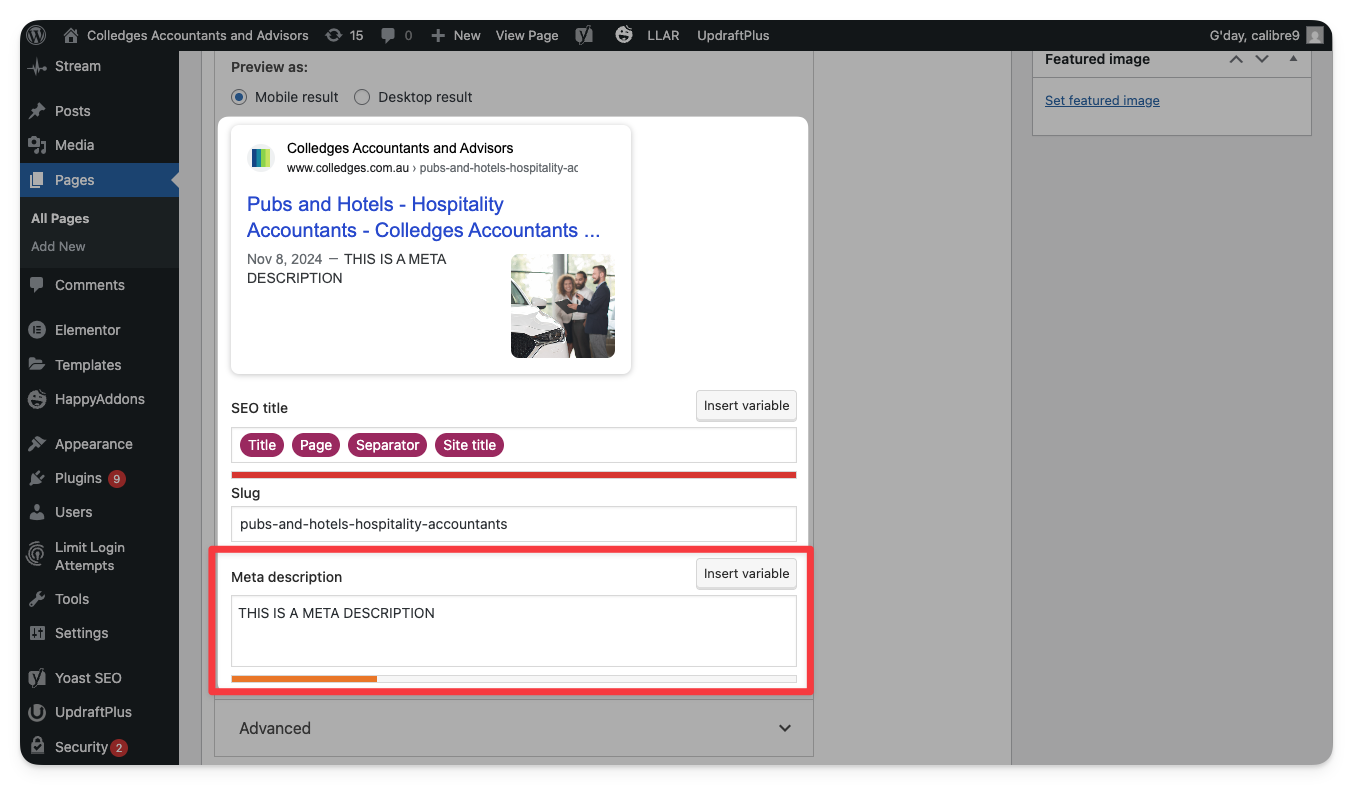Viewport: 1353px width, 785px height.
Task: Open the Plugins icon in sidebar
Action: click(x=38, y=478)
